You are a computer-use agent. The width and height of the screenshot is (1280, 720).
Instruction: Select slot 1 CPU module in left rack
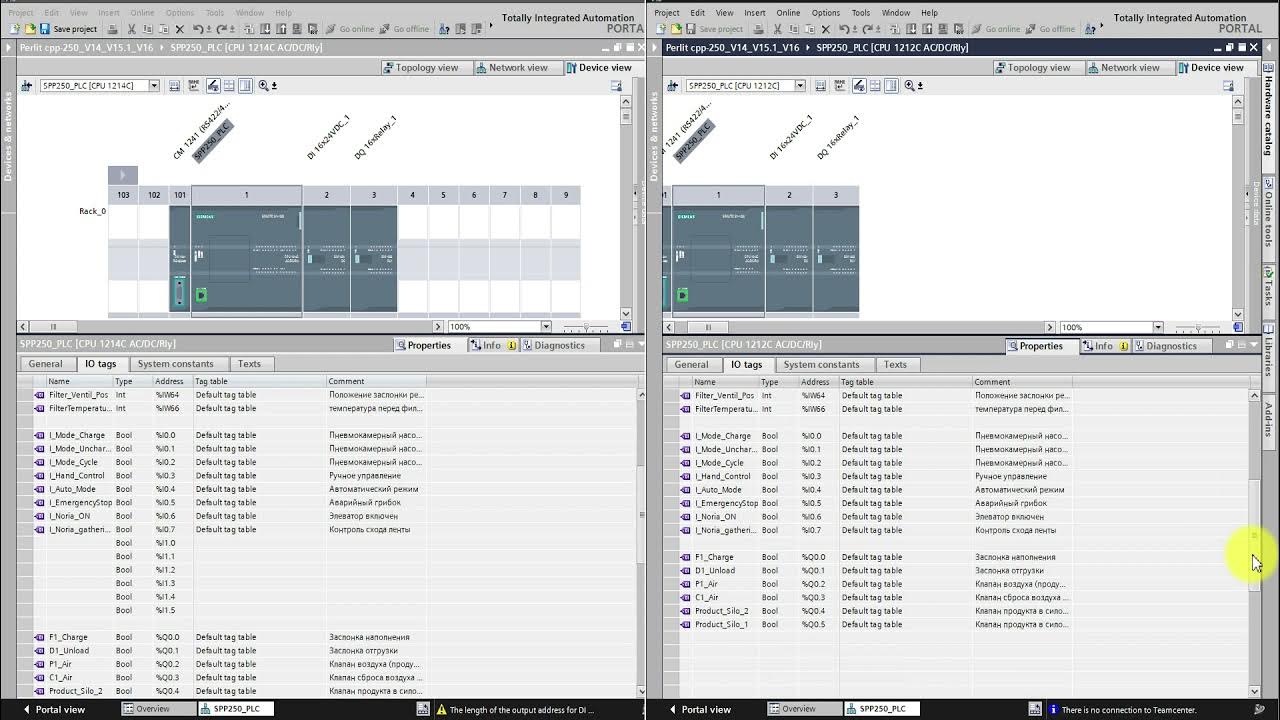tap(246, 260)
